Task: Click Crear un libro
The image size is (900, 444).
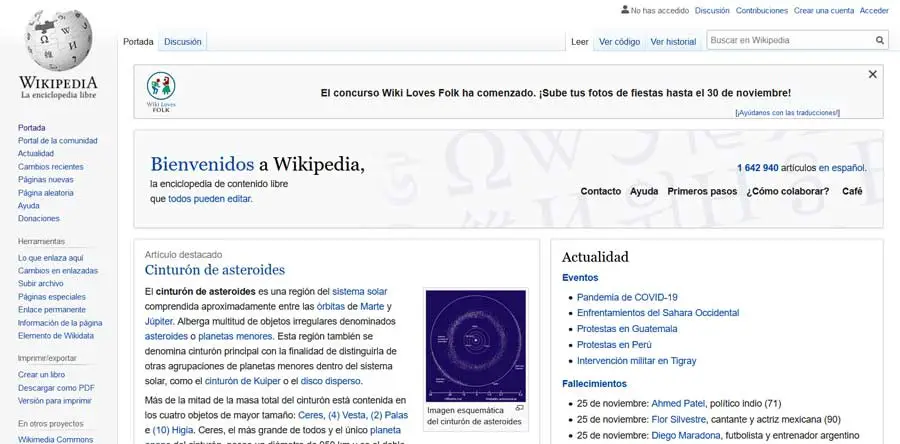Action: pos(41,375)
